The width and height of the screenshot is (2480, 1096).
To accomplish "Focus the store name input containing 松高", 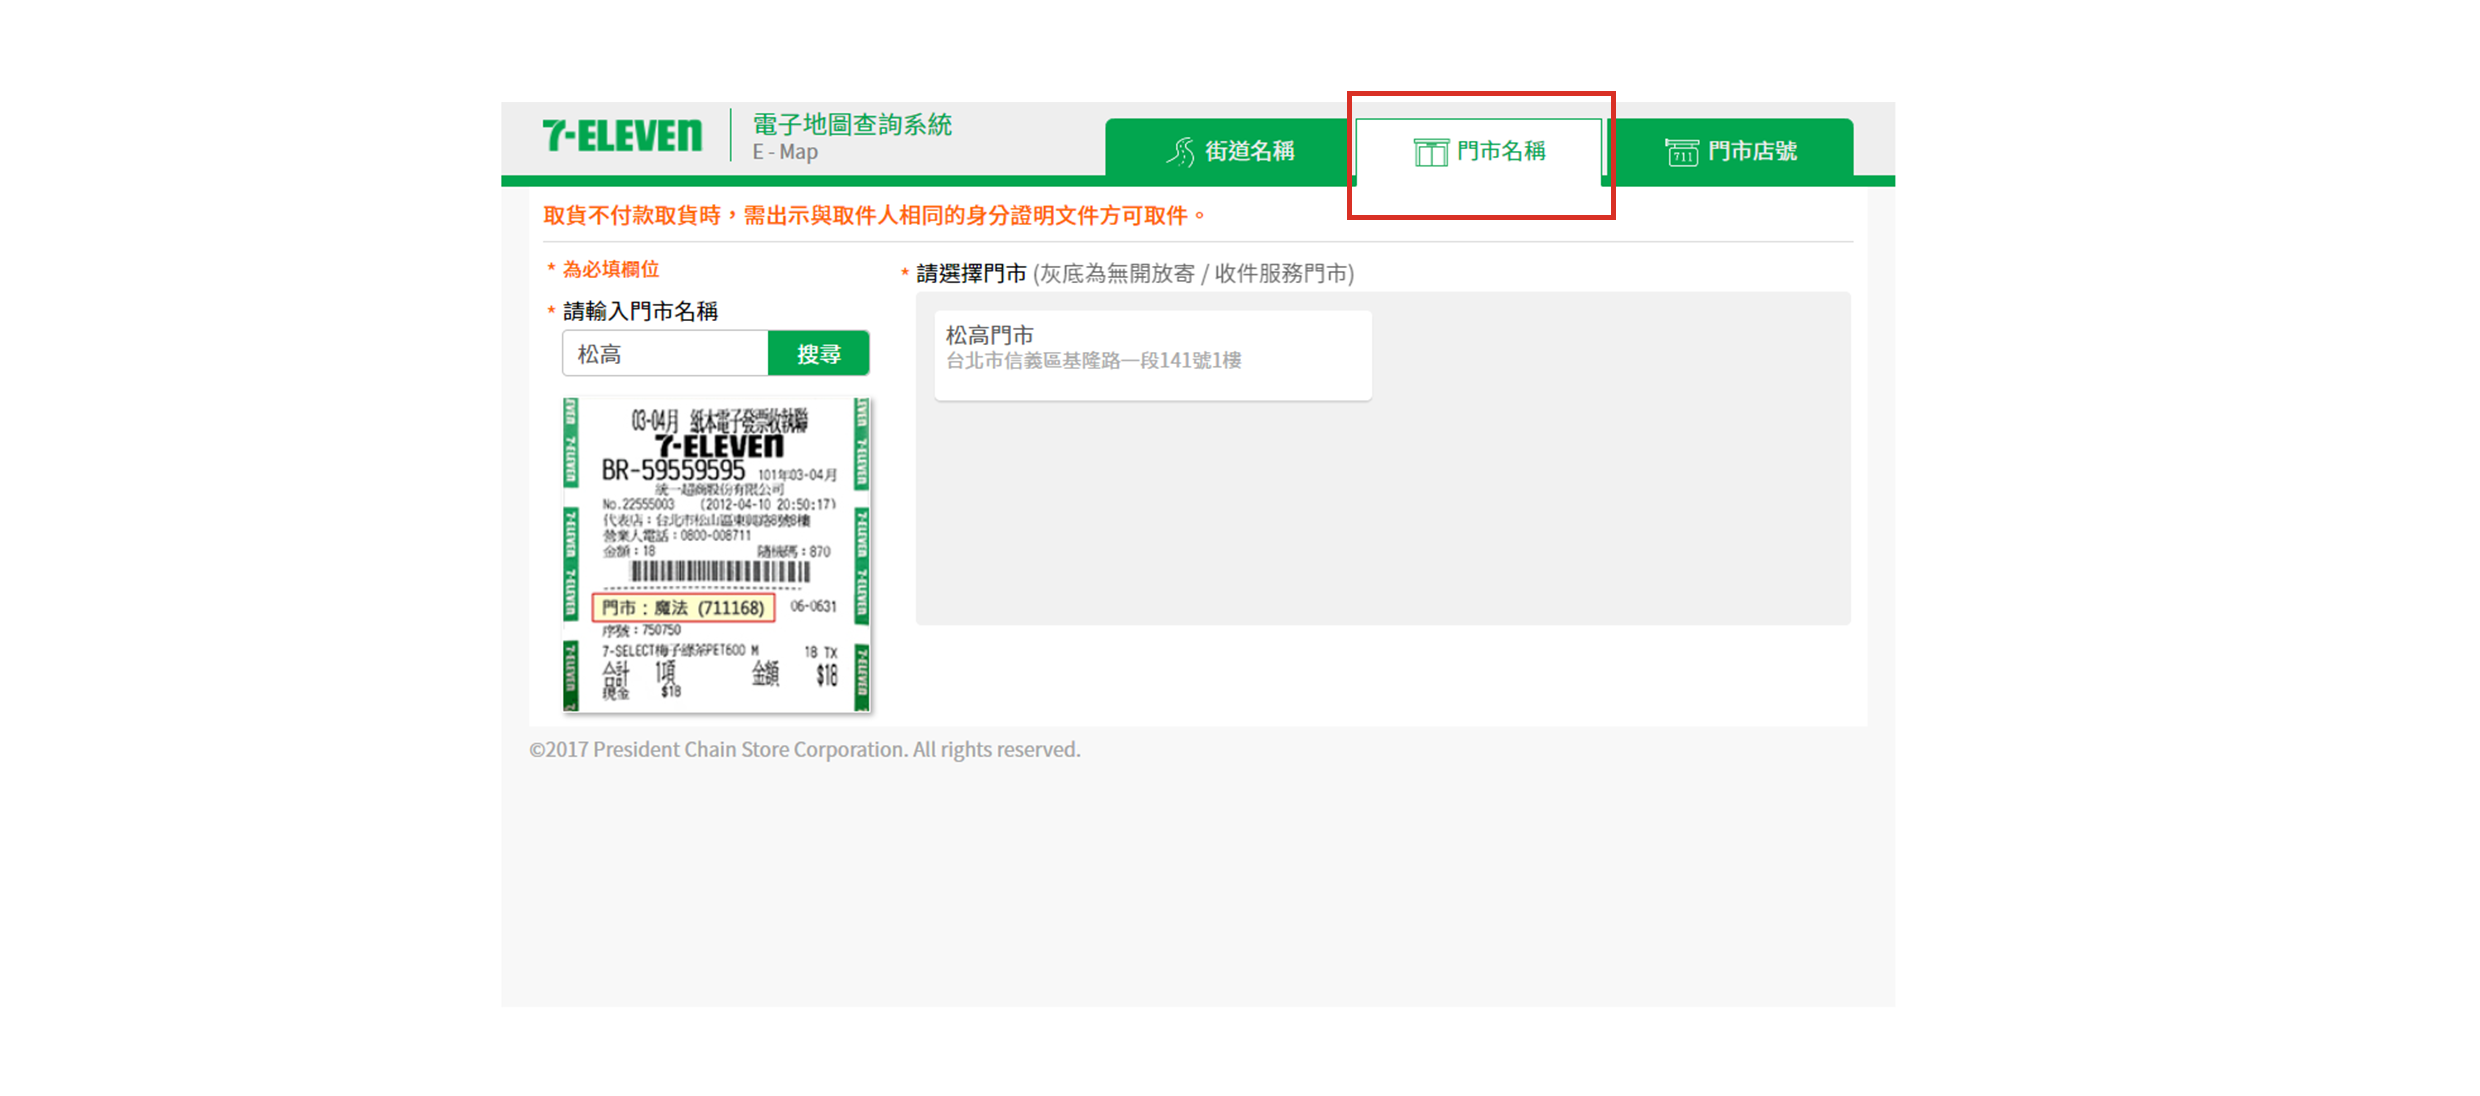I will click(665, 354).
